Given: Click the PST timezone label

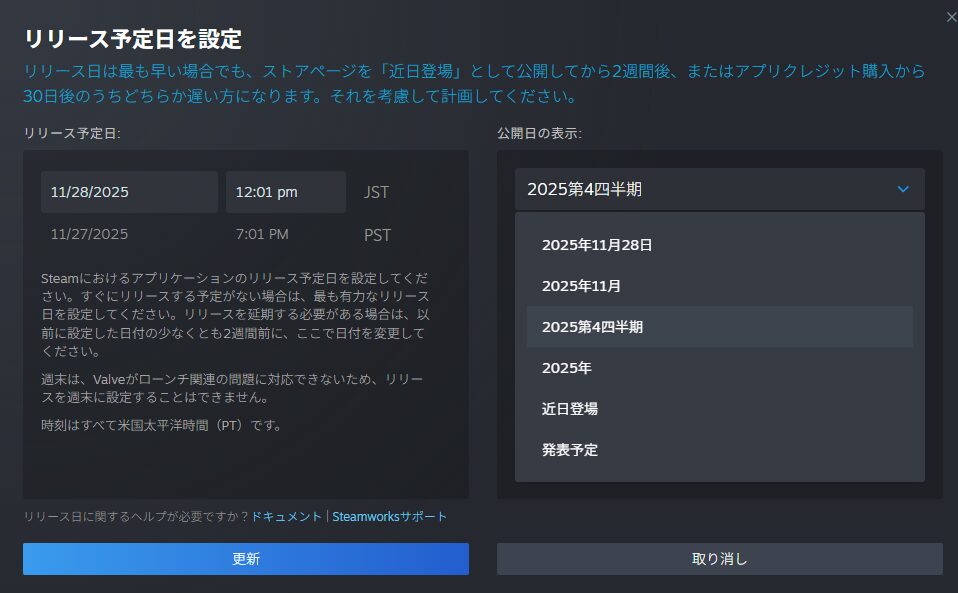Looking at the screenshot, I should coord(377,235).
